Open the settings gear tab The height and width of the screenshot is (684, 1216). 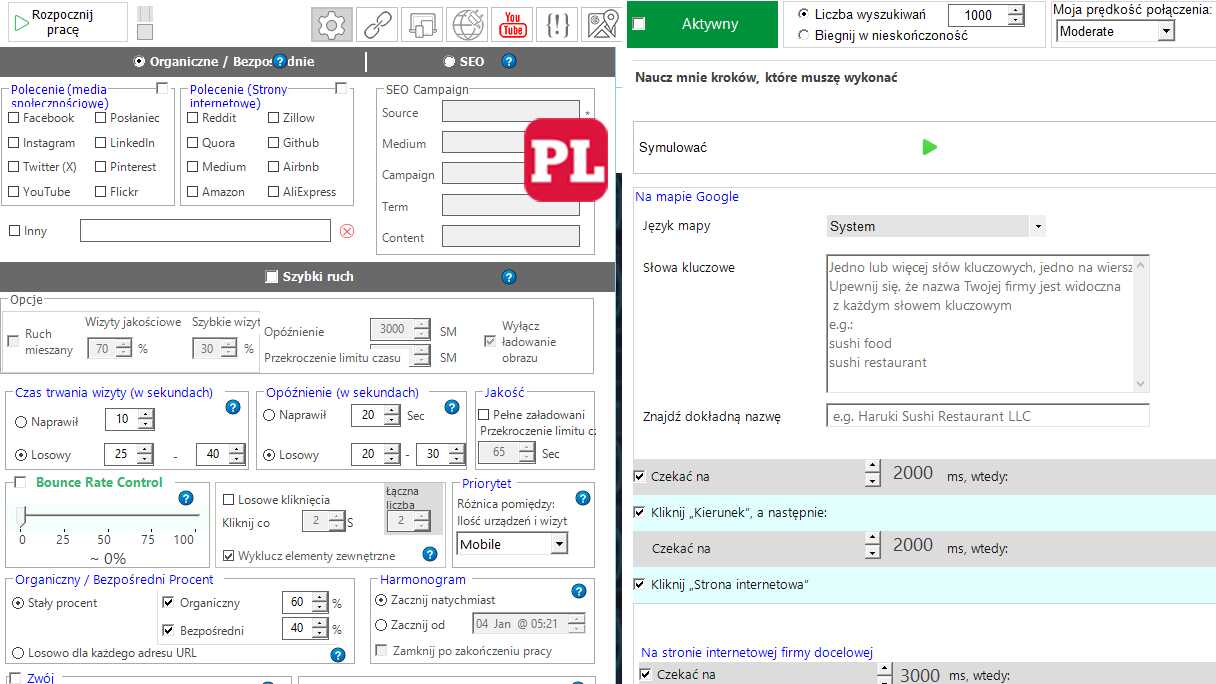tap(332, 25)
